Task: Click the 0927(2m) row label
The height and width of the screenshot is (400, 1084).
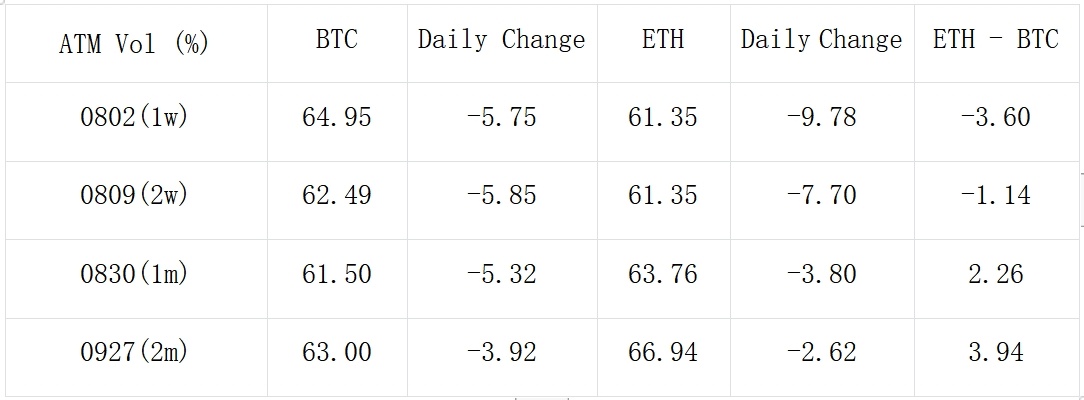Action: (x=134, y=352)
